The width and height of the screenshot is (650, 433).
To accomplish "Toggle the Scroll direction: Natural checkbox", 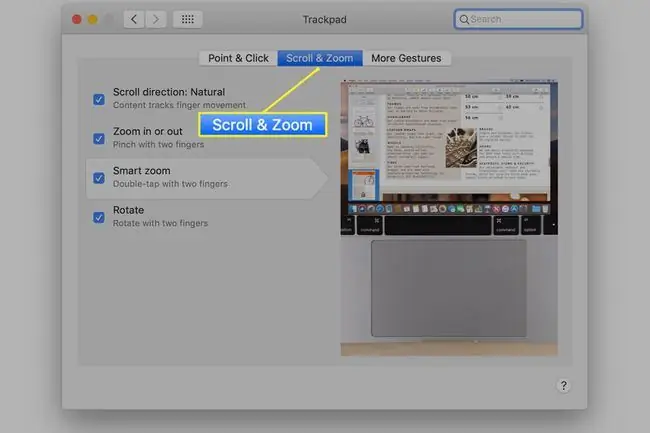I will tap(99, 99).
